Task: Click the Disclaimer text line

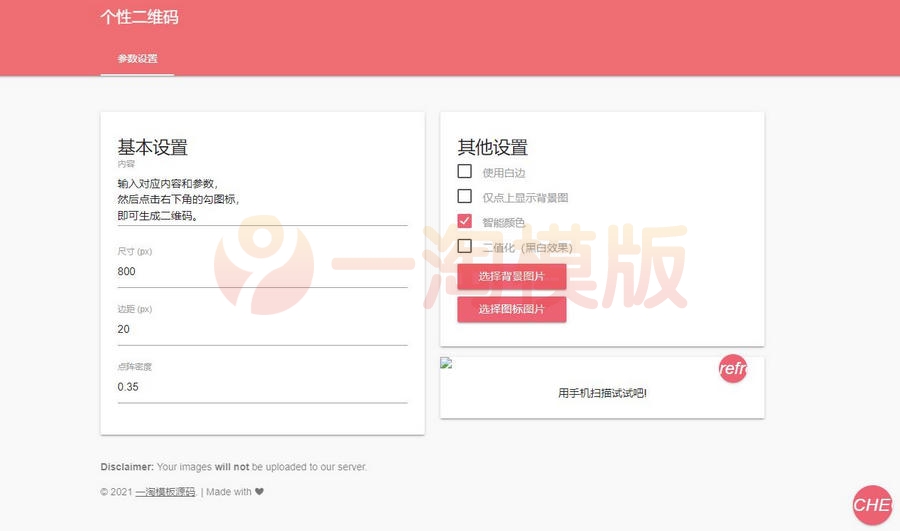Action: pos(234,467)
